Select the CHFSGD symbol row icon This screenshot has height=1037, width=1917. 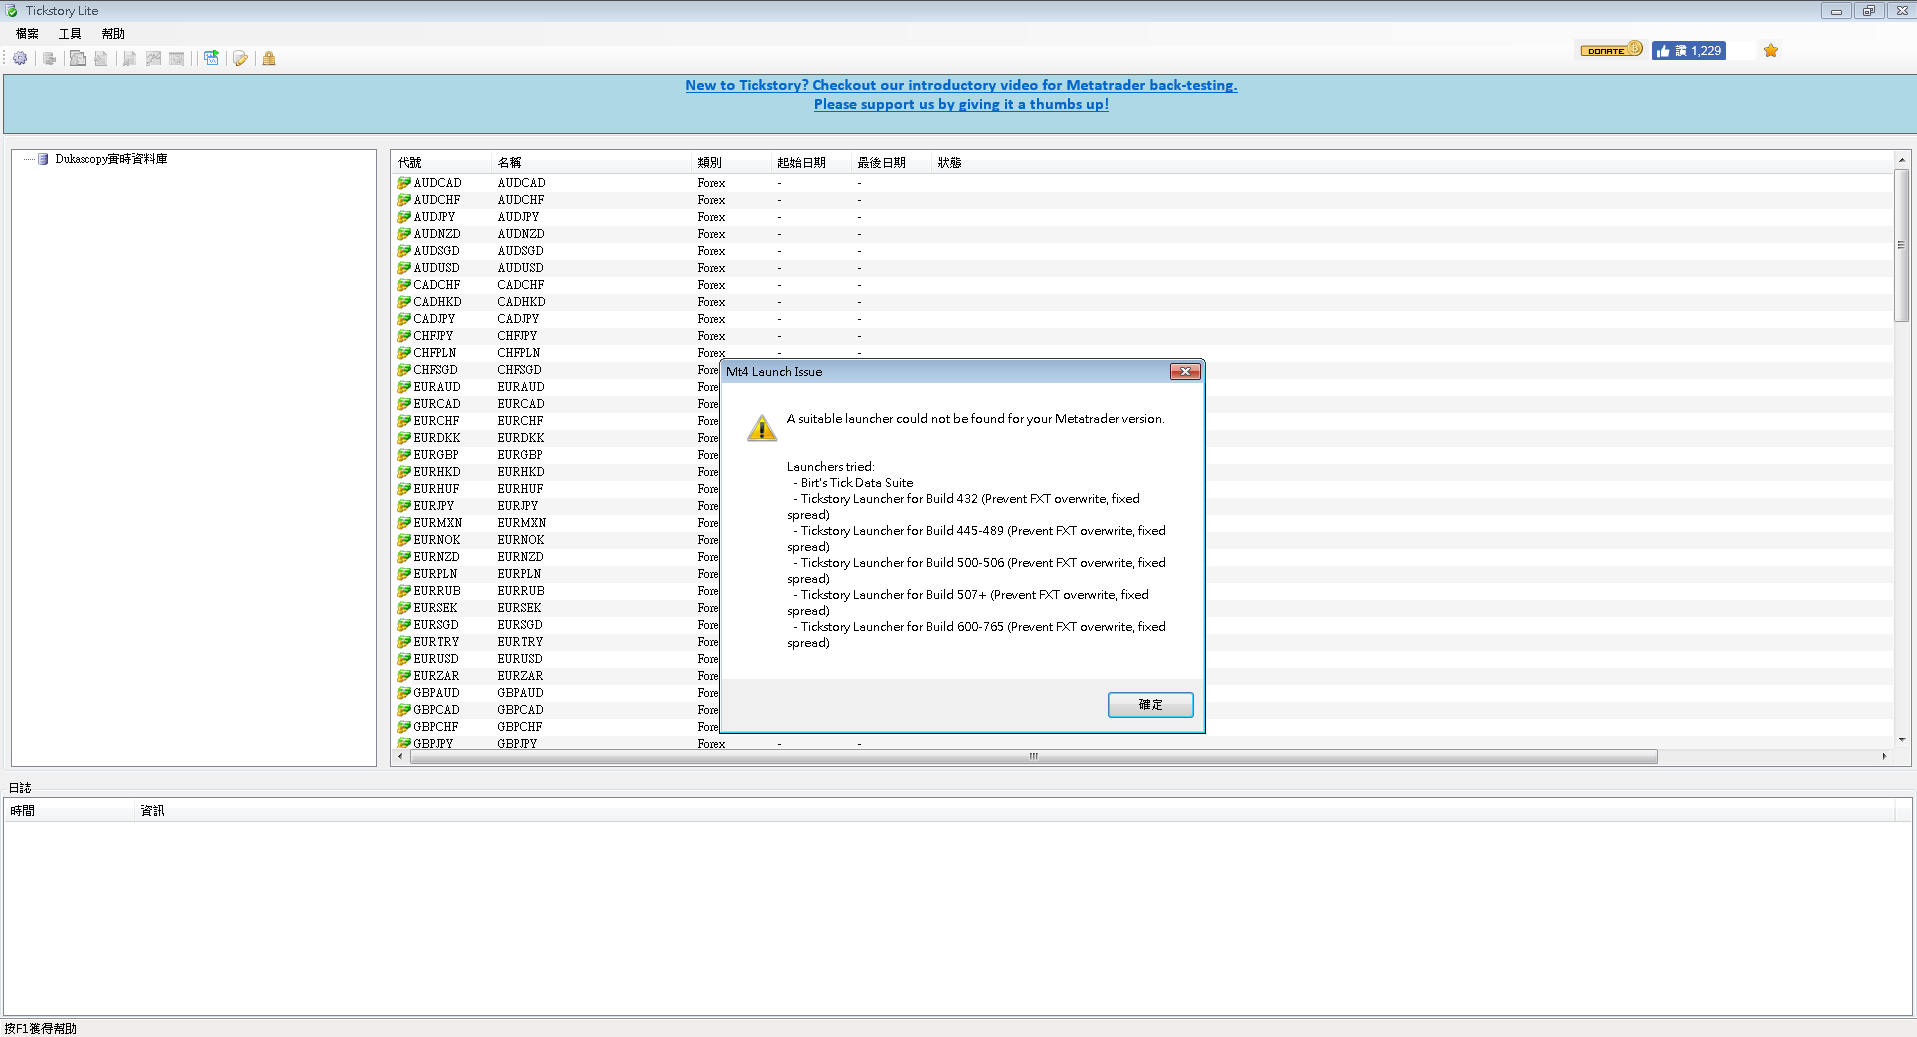point(404,370)
